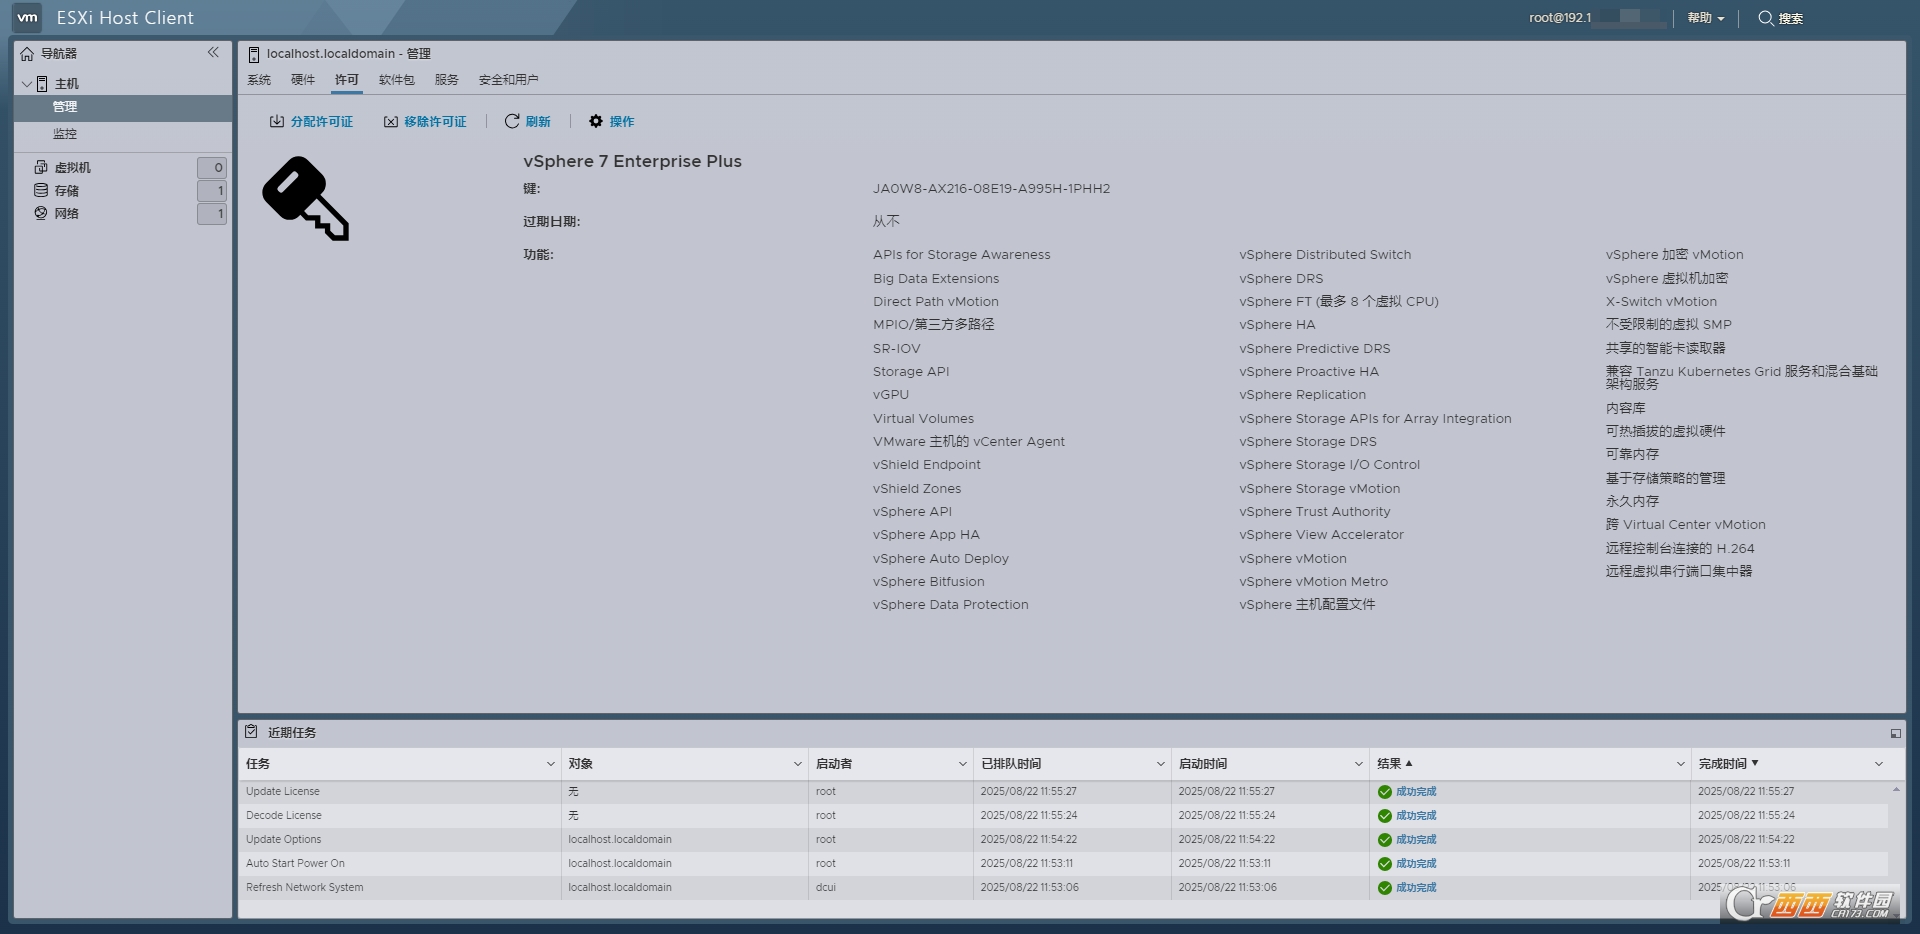Sort tasks by Completed Time (完成时间) column header
Image resolution: width=1920 pixels, height=934 pixels.
point(1722,764)
